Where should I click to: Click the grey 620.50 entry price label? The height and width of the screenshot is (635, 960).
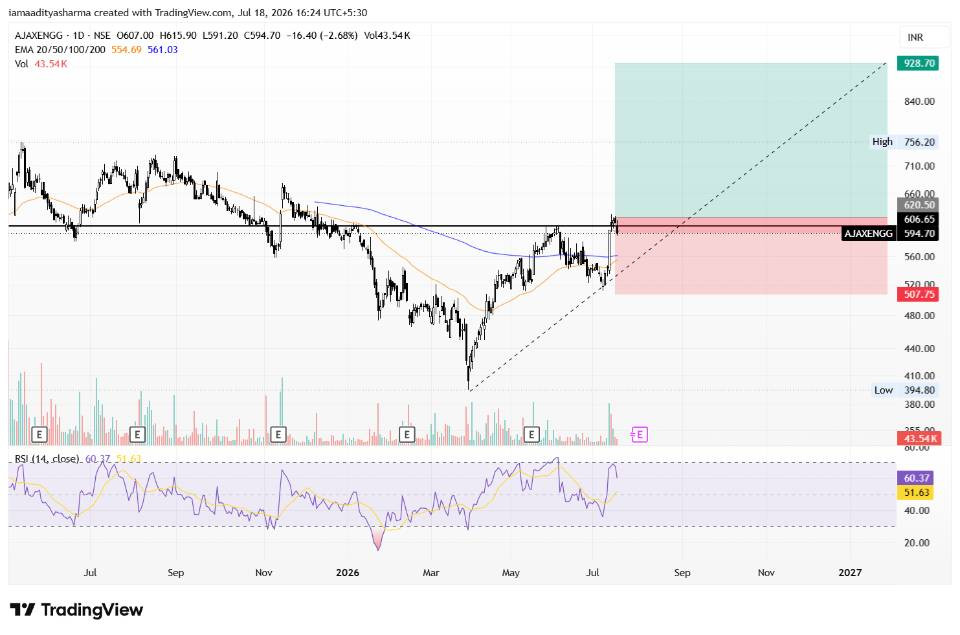coord(918,205)
